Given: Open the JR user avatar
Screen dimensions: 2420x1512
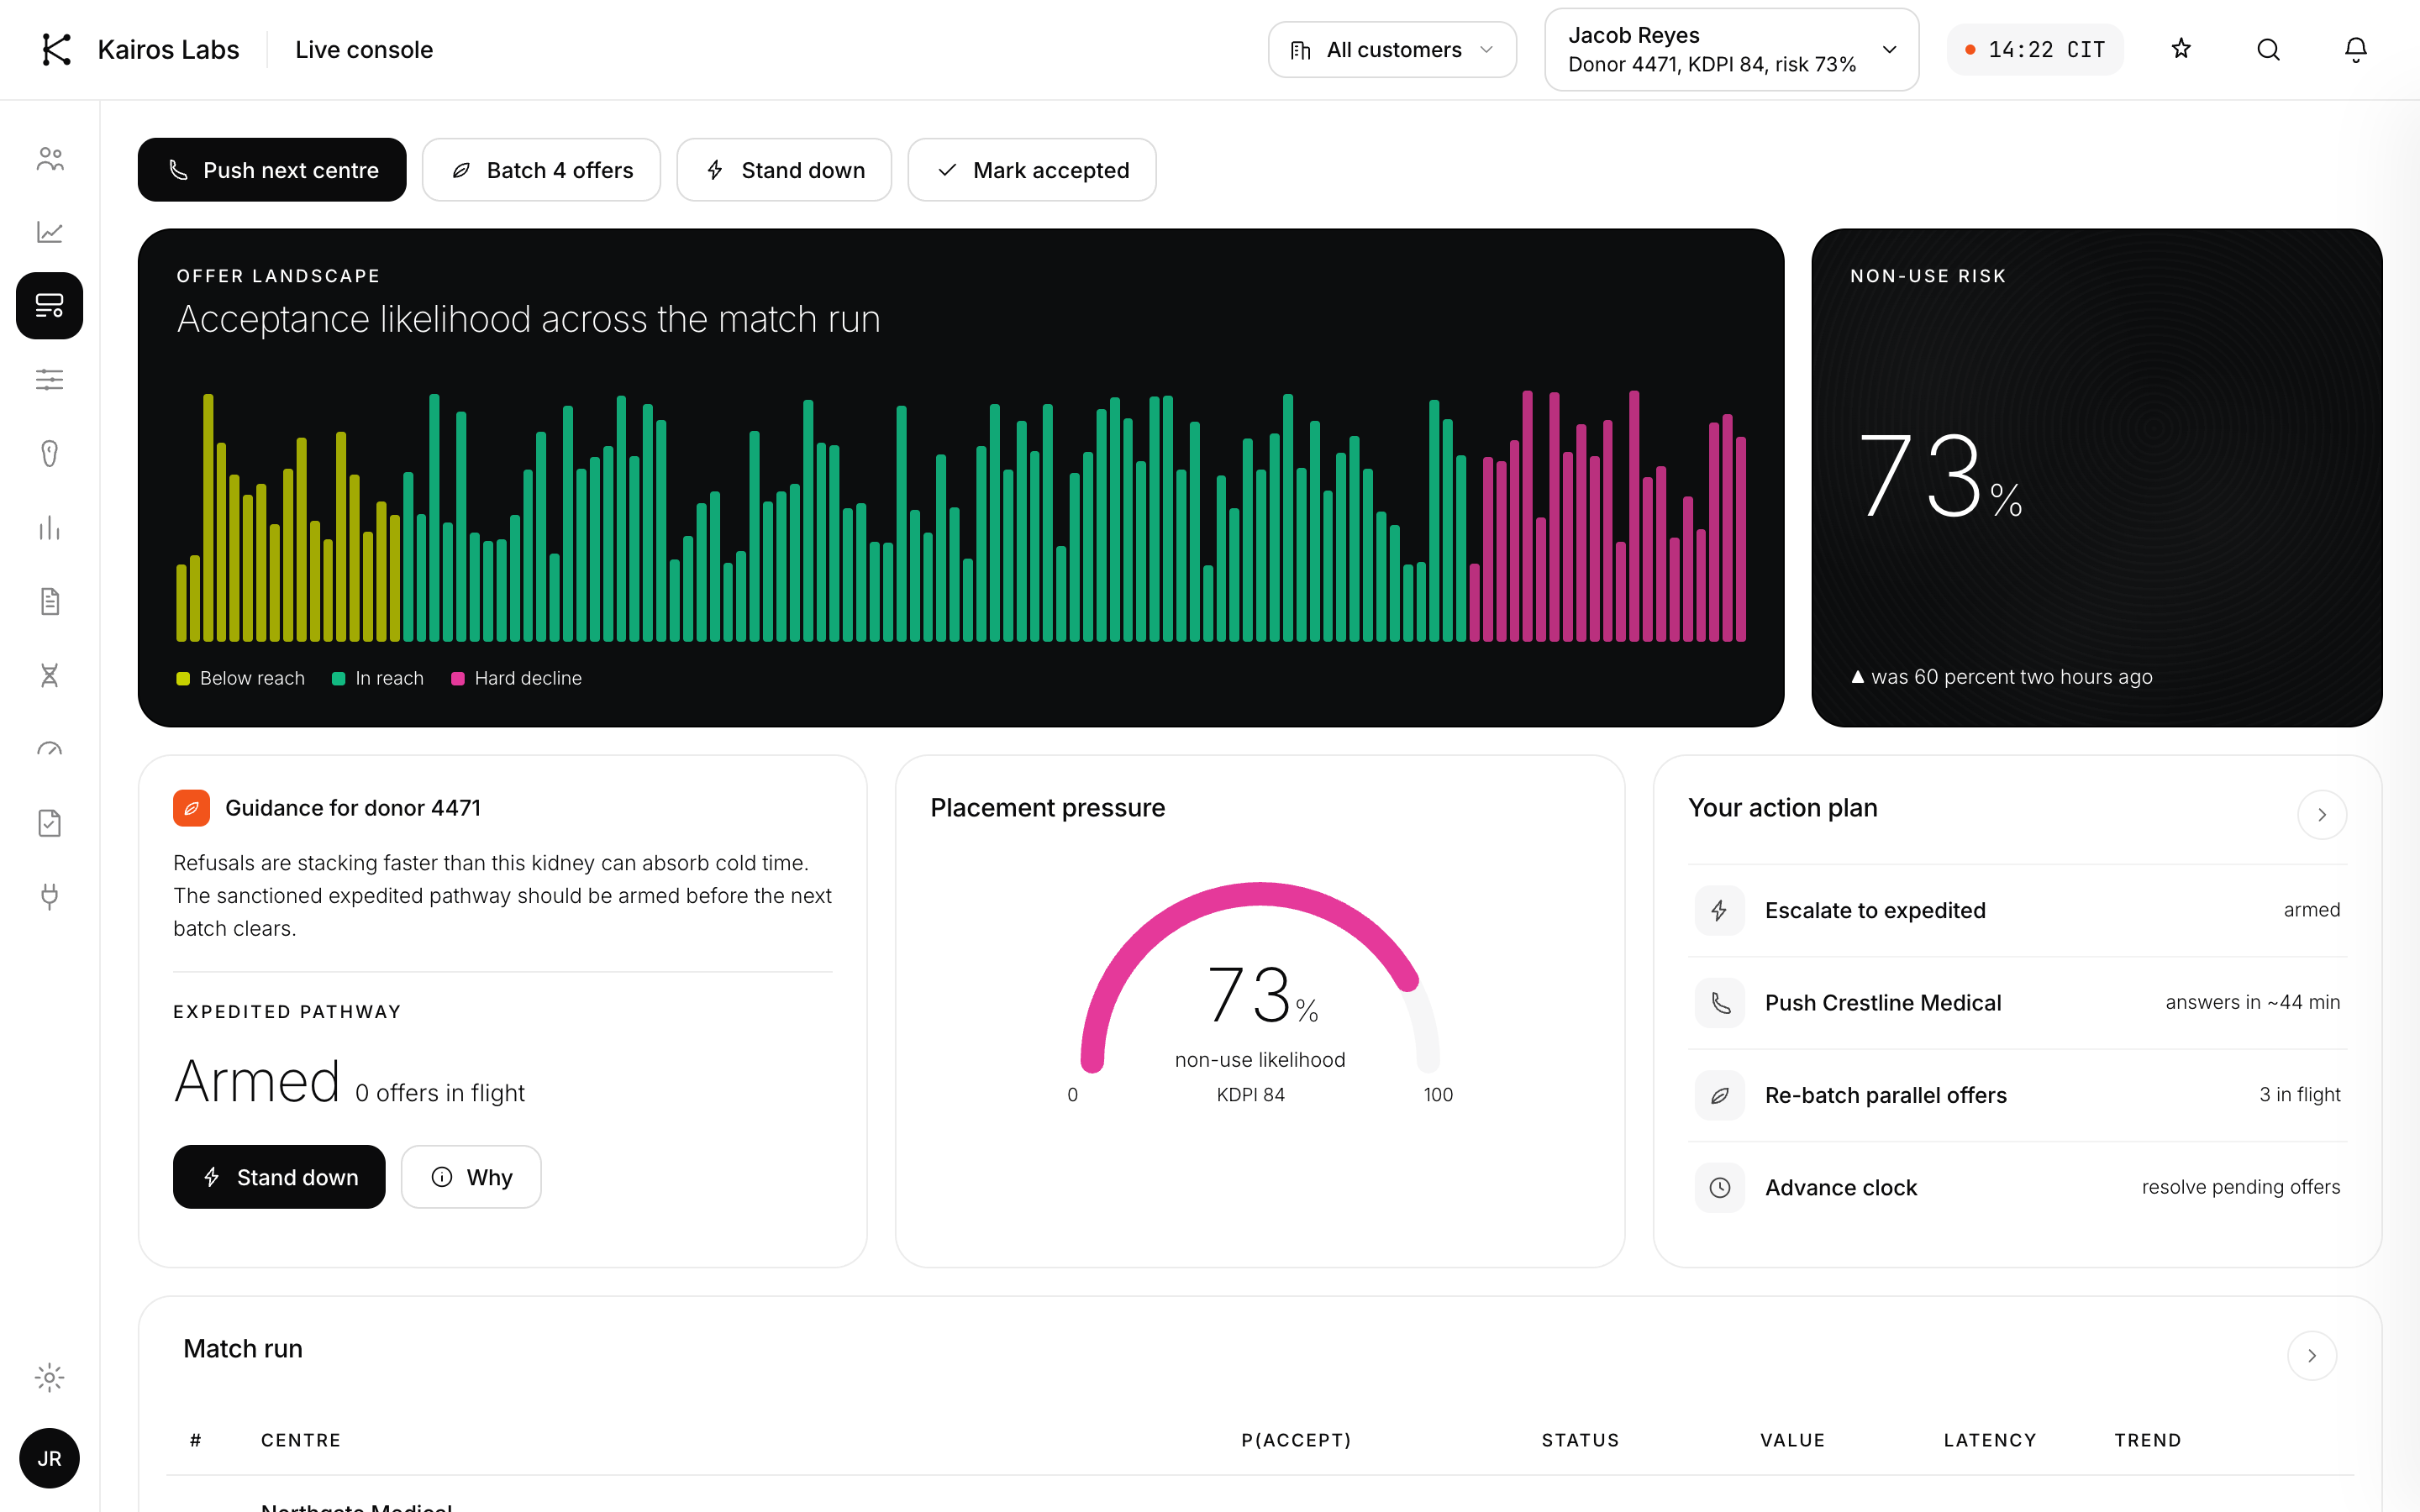Looking at the screenshot, I should [50, 1458].
